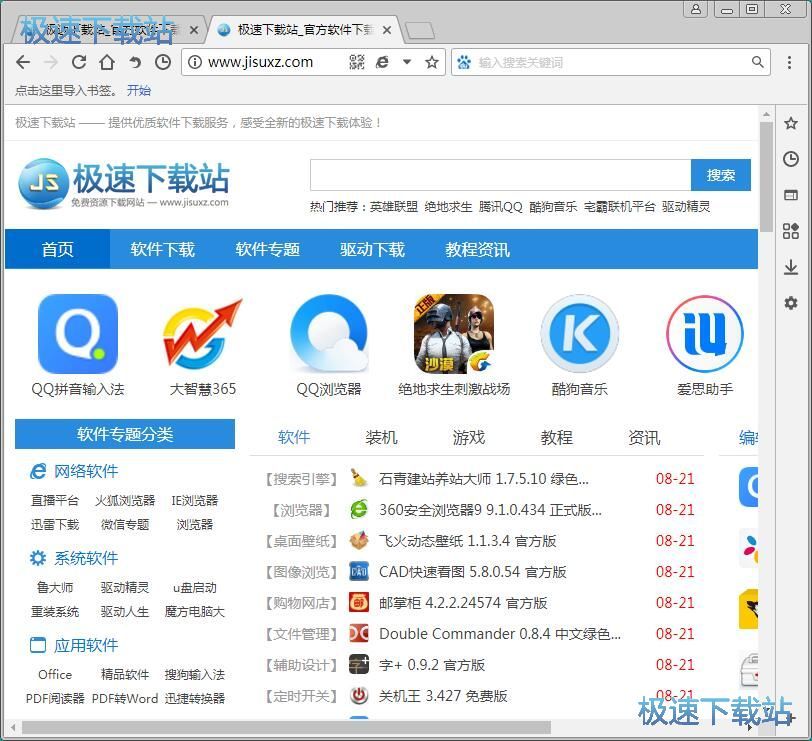Bookmark this page with star icon
812x741 pixels.
point(431,62)
